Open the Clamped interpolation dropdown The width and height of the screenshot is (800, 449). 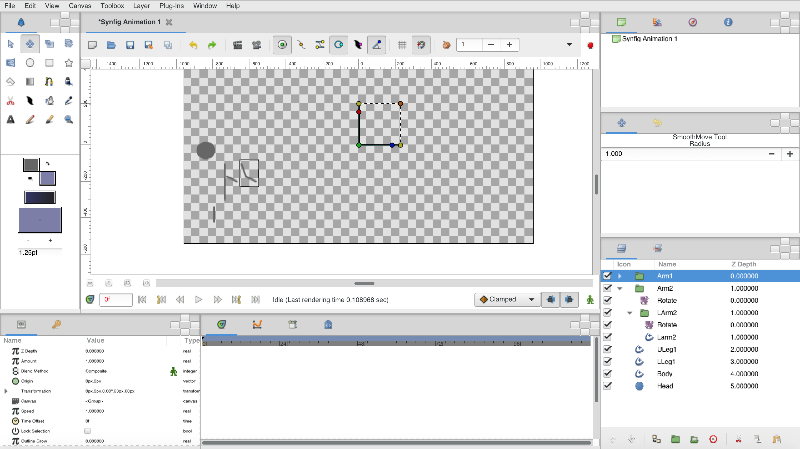pos(506,299)
